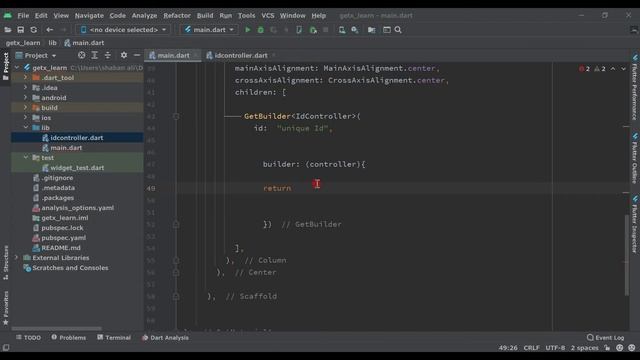Screen dimensions: 640x360
Task: Open the VCS menu
Action: coord(268,16)
